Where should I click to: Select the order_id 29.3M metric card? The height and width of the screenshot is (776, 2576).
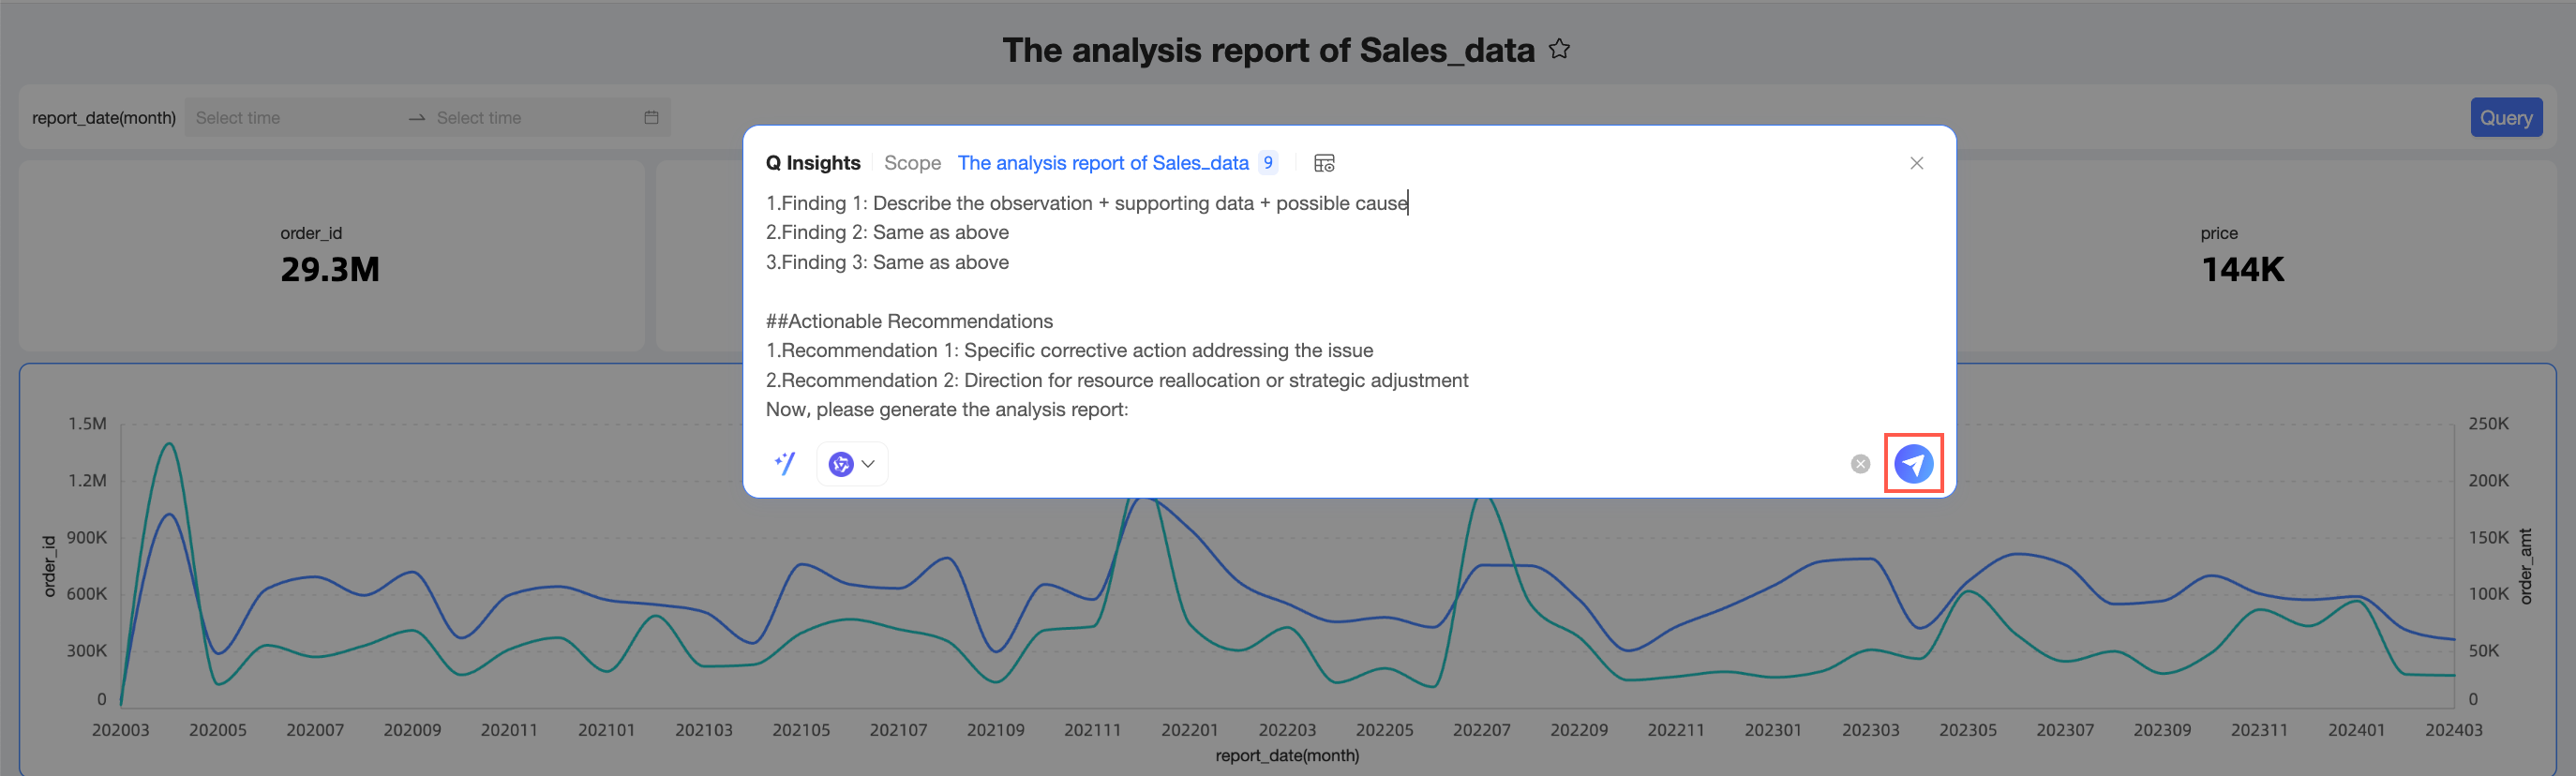(330, 255)
